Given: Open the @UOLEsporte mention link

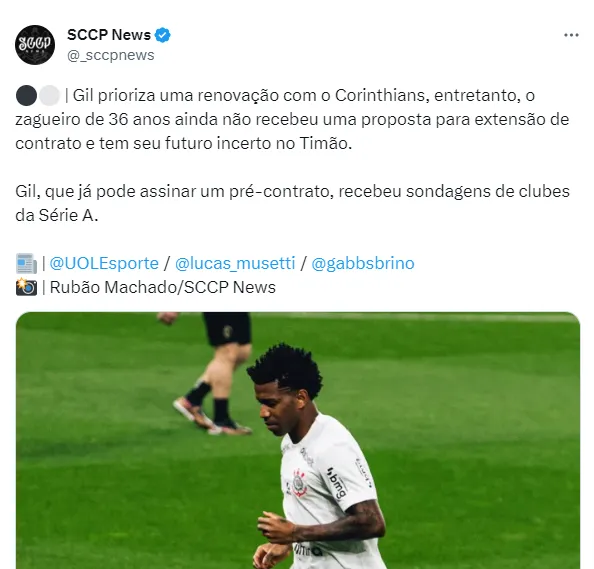Looking at the screenshot, I should pos(104,263).
